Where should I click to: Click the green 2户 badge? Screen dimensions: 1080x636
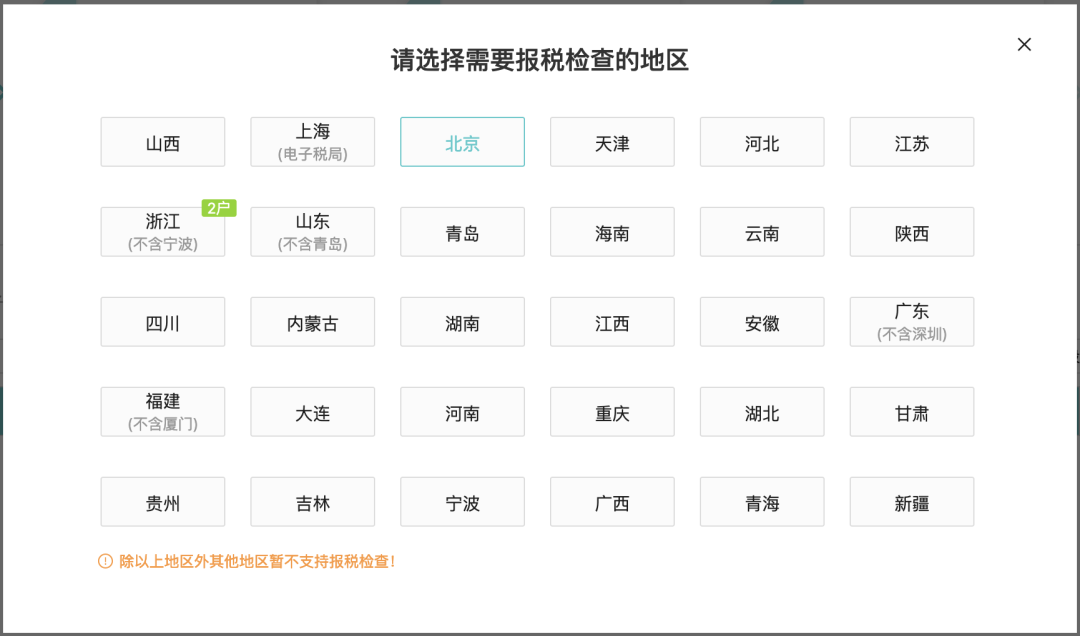[218, 208]
